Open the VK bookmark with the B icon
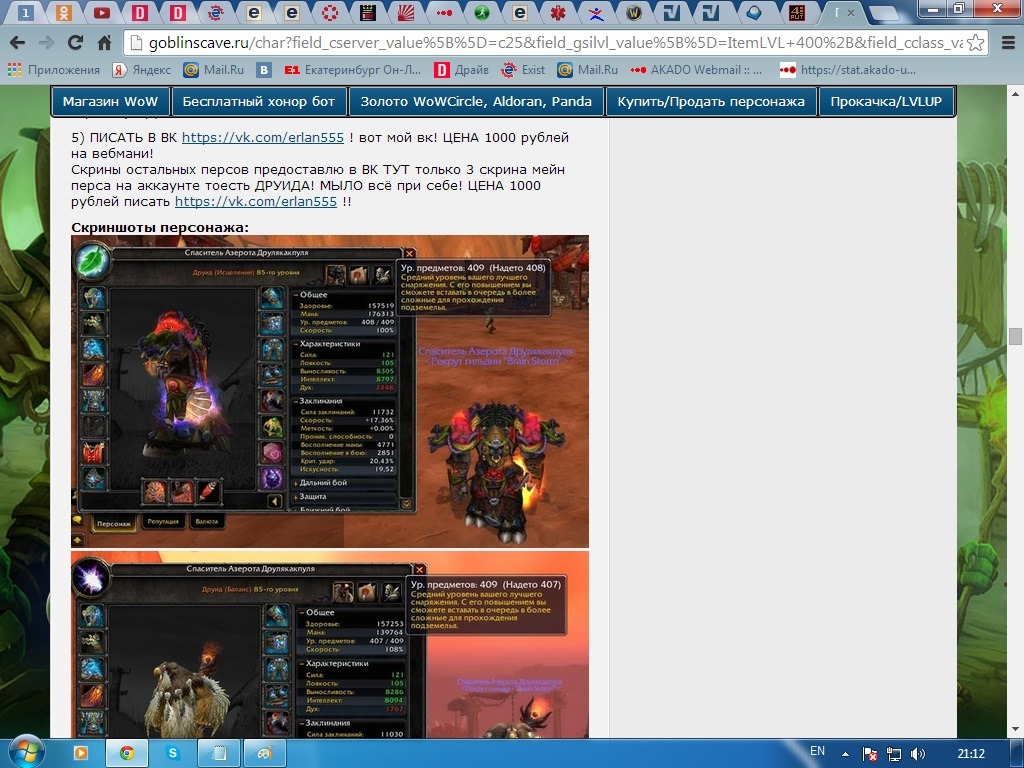Screen dimensions: 1024x768 pos(264,69)
